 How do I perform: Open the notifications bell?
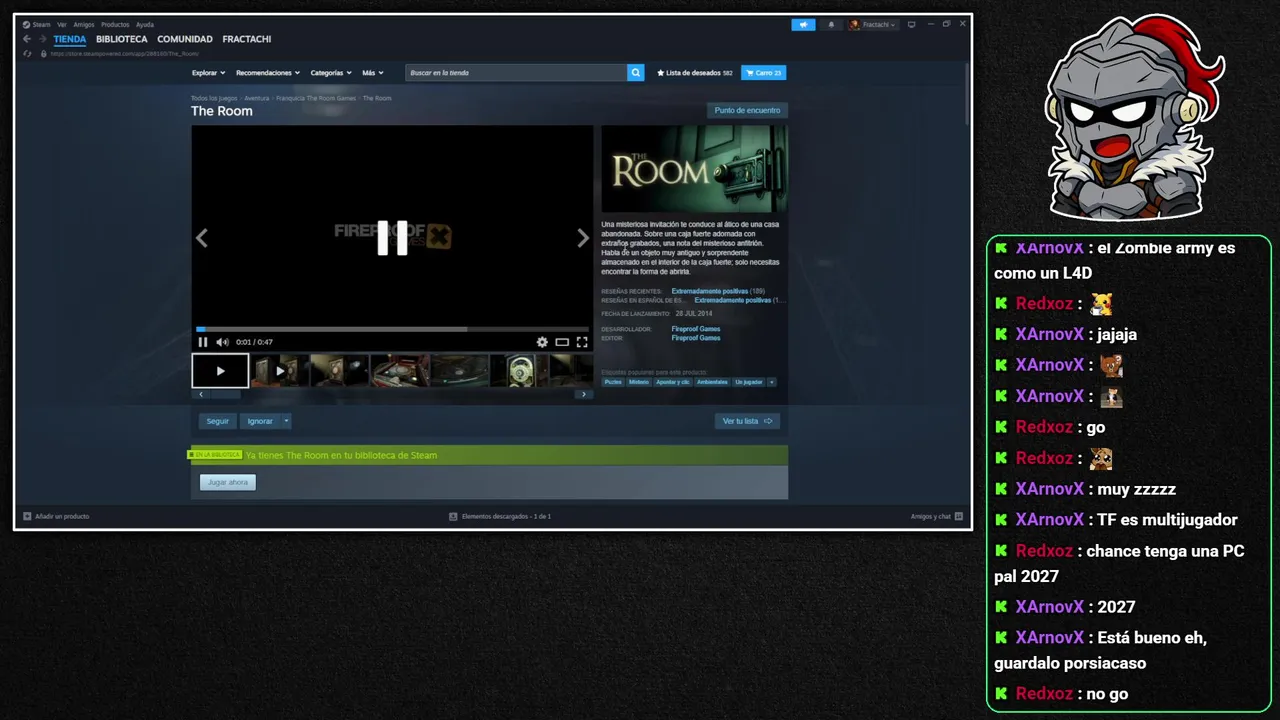[x=830, y=24]
